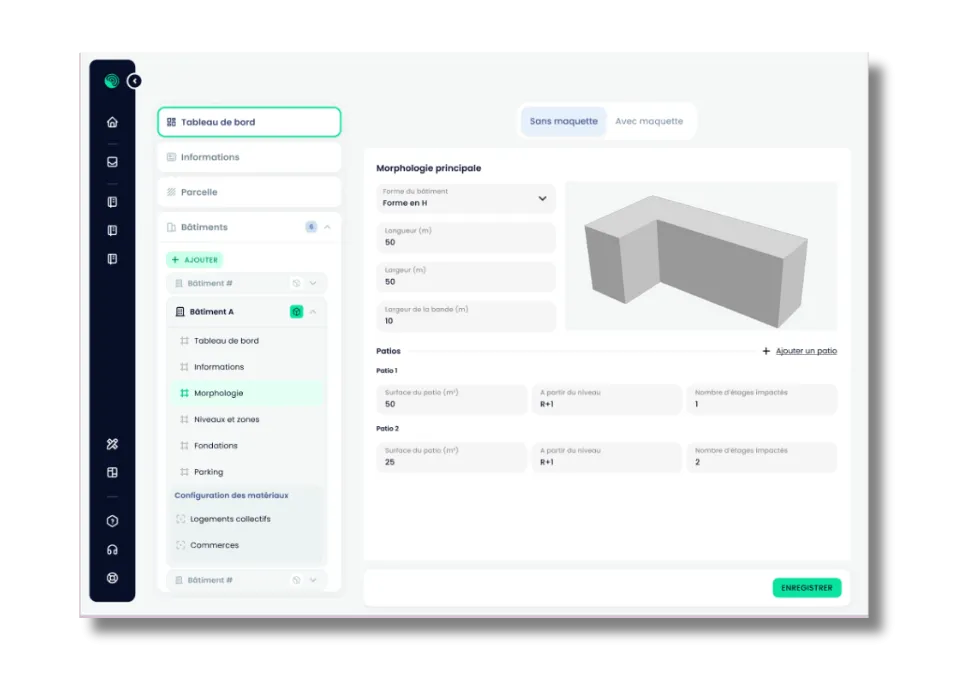Switch to the Avec maquette tab
Image resolution: width=975 pixels, height=699 pixels.
(649, 121)
